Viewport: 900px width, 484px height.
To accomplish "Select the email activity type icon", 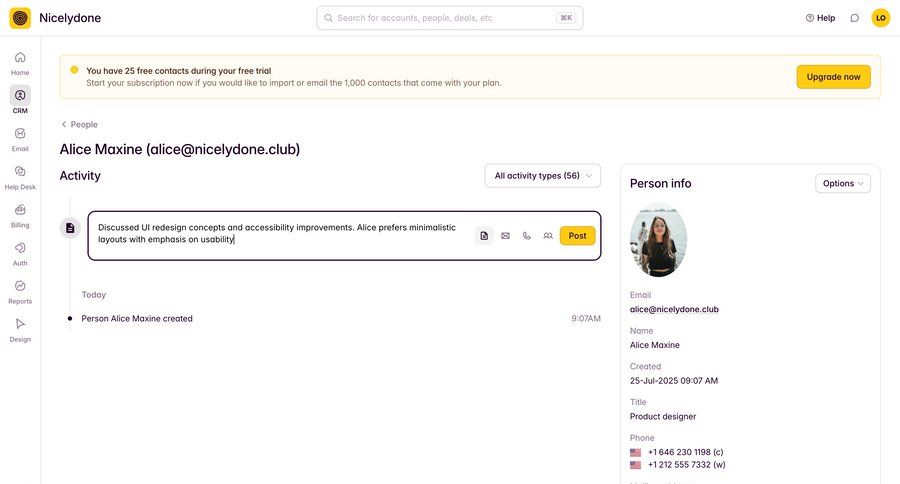I will click(505, 235).
